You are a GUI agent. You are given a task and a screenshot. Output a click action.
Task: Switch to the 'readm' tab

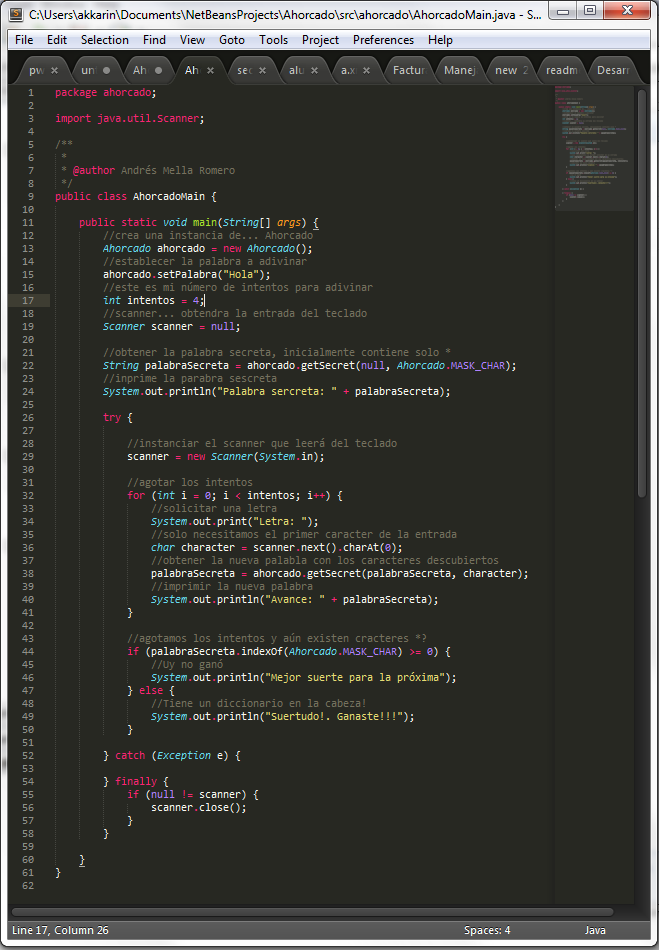[562, 70]
